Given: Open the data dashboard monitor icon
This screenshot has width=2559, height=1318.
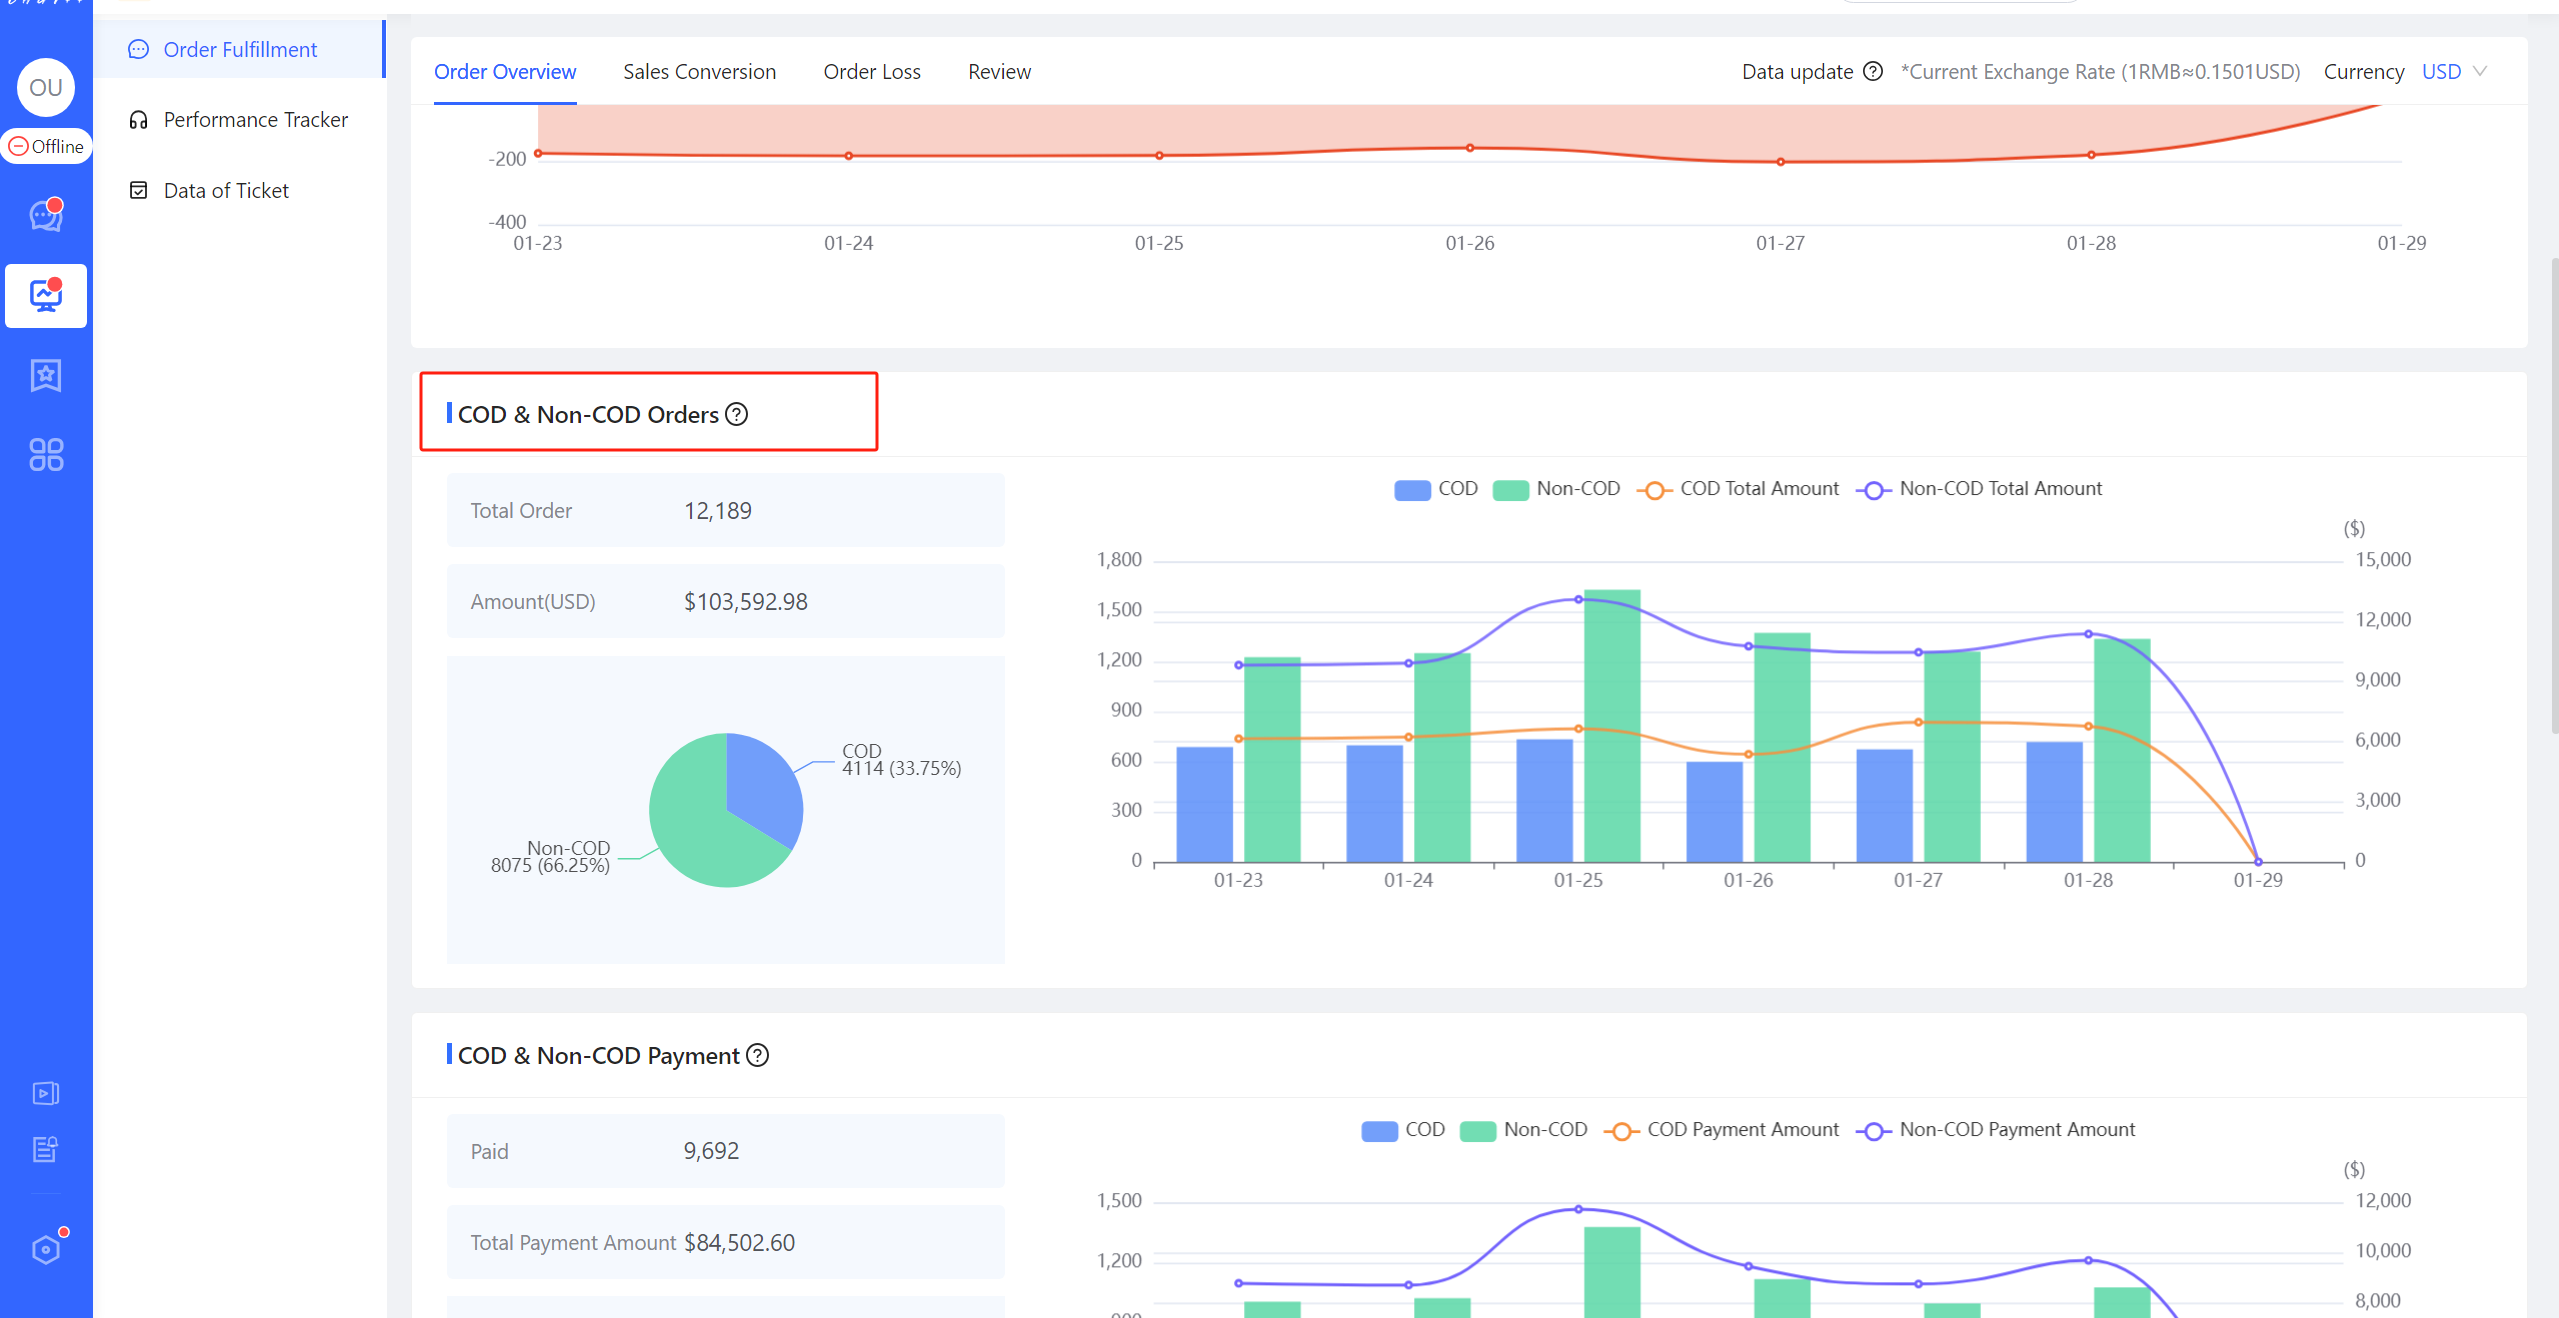Looking at the screenshot, I should (x=46, y=295).
